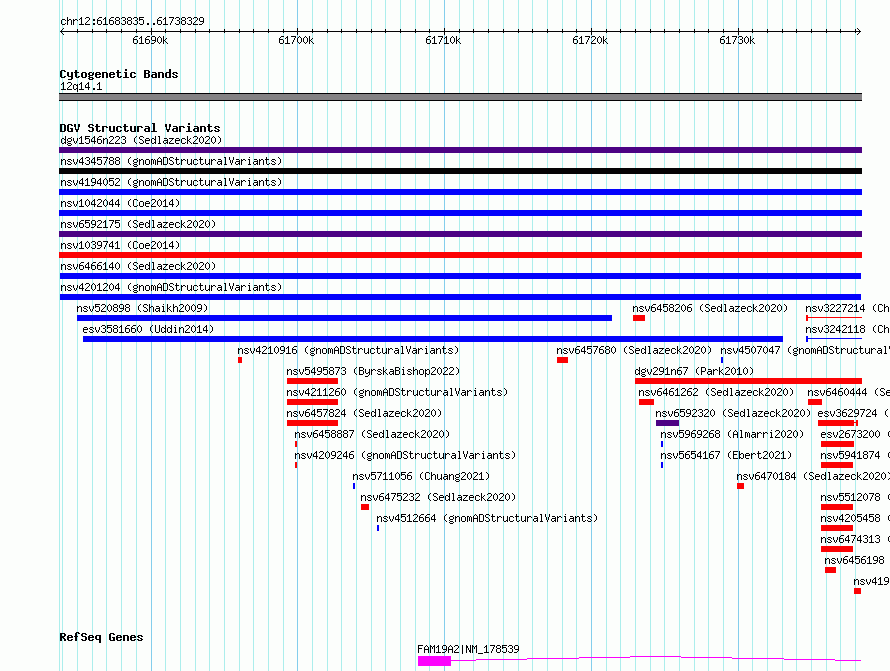This screenshot has width=890, height=671.
Task: Click the red bar under nsv5495873
Action: (x=312, y=381)
